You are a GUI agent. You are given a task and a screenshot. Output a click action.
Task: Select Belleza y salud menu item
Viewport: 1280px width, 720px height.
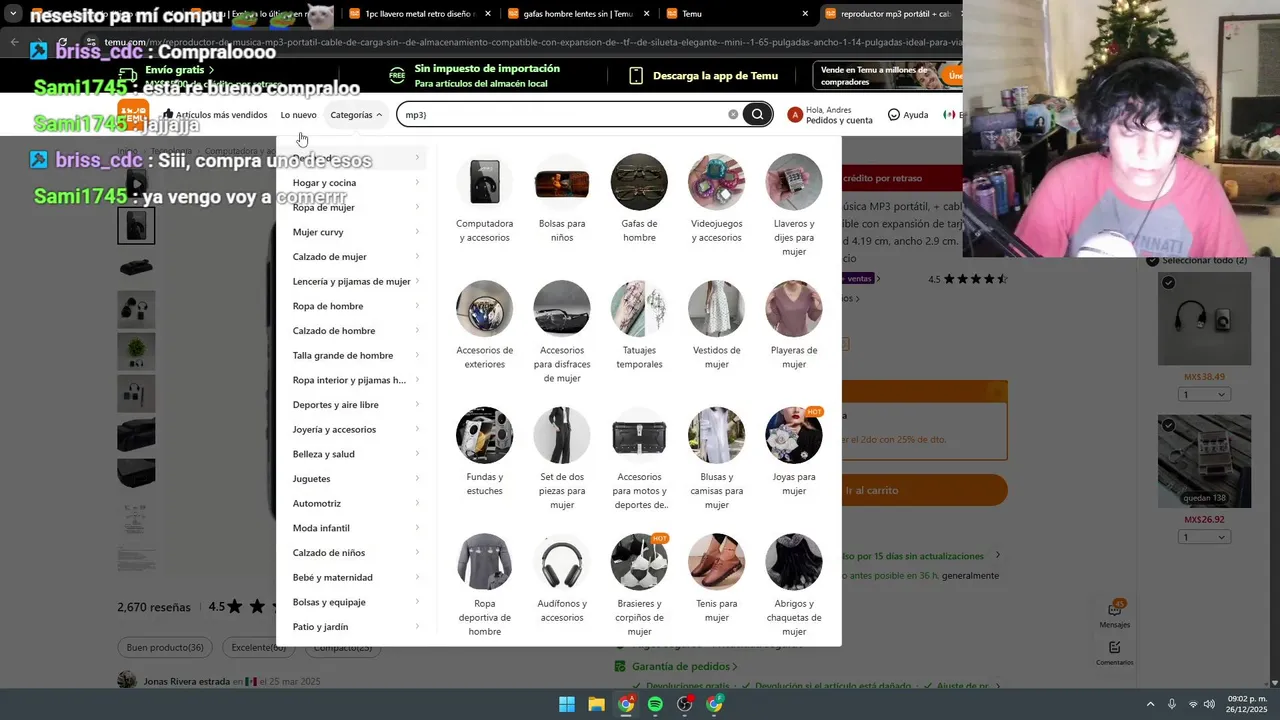(356, 454)
